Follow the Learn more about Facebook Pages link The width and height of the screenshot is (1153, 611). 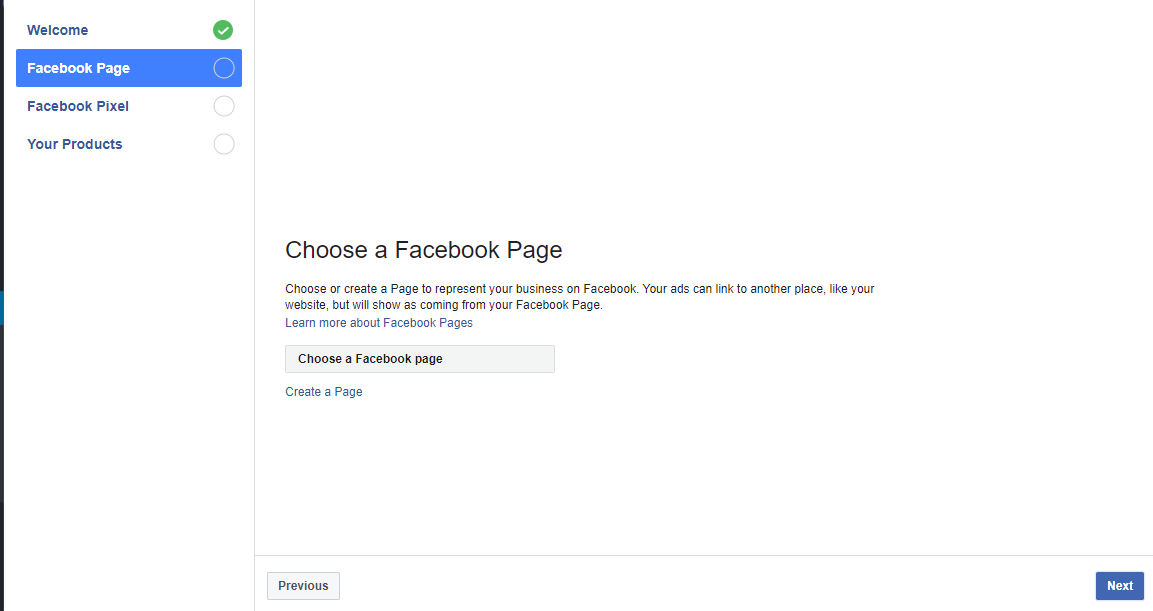(379, 323)
